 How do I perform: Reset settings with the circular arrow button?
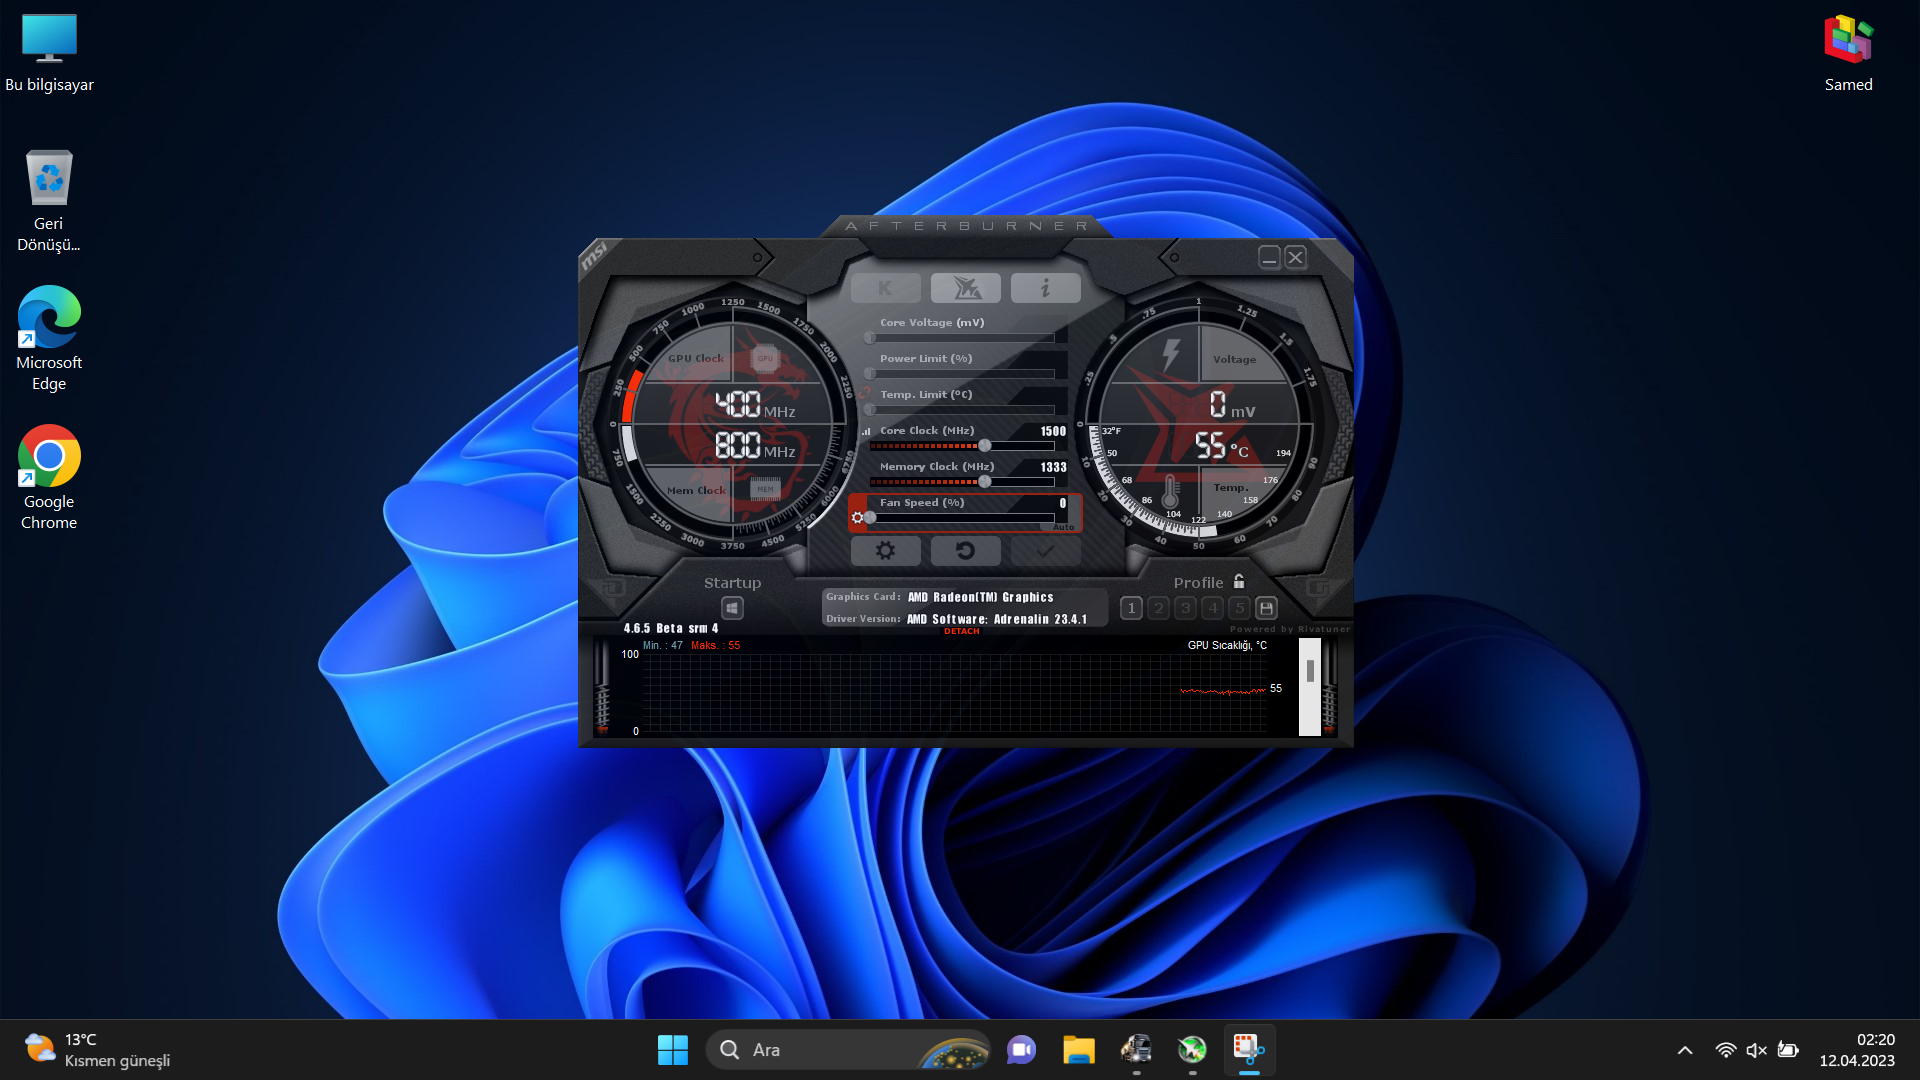965,550
